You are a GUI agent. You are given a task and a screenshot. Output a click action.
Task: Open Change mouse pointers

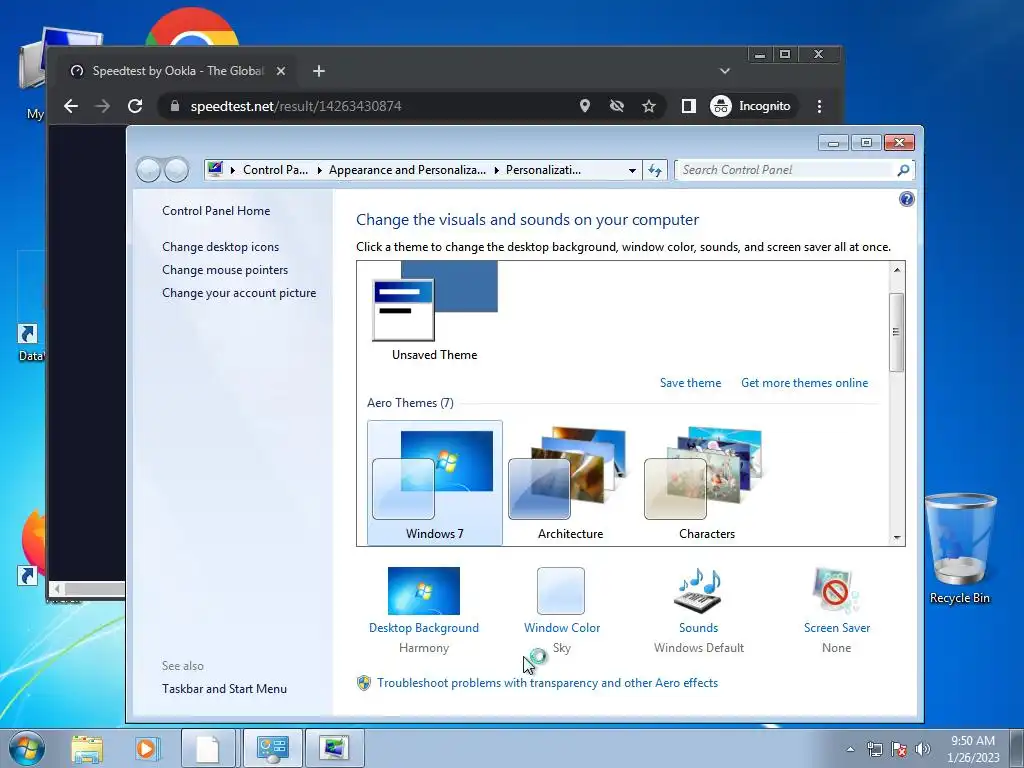[x=225, y=270]
